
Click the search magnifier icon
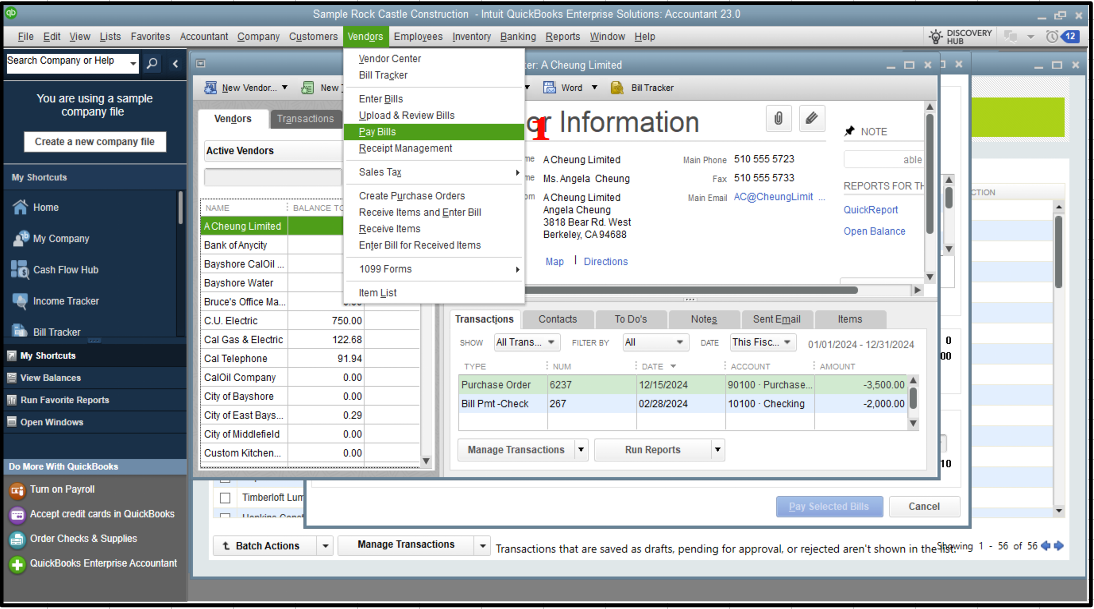click(152, 63)
